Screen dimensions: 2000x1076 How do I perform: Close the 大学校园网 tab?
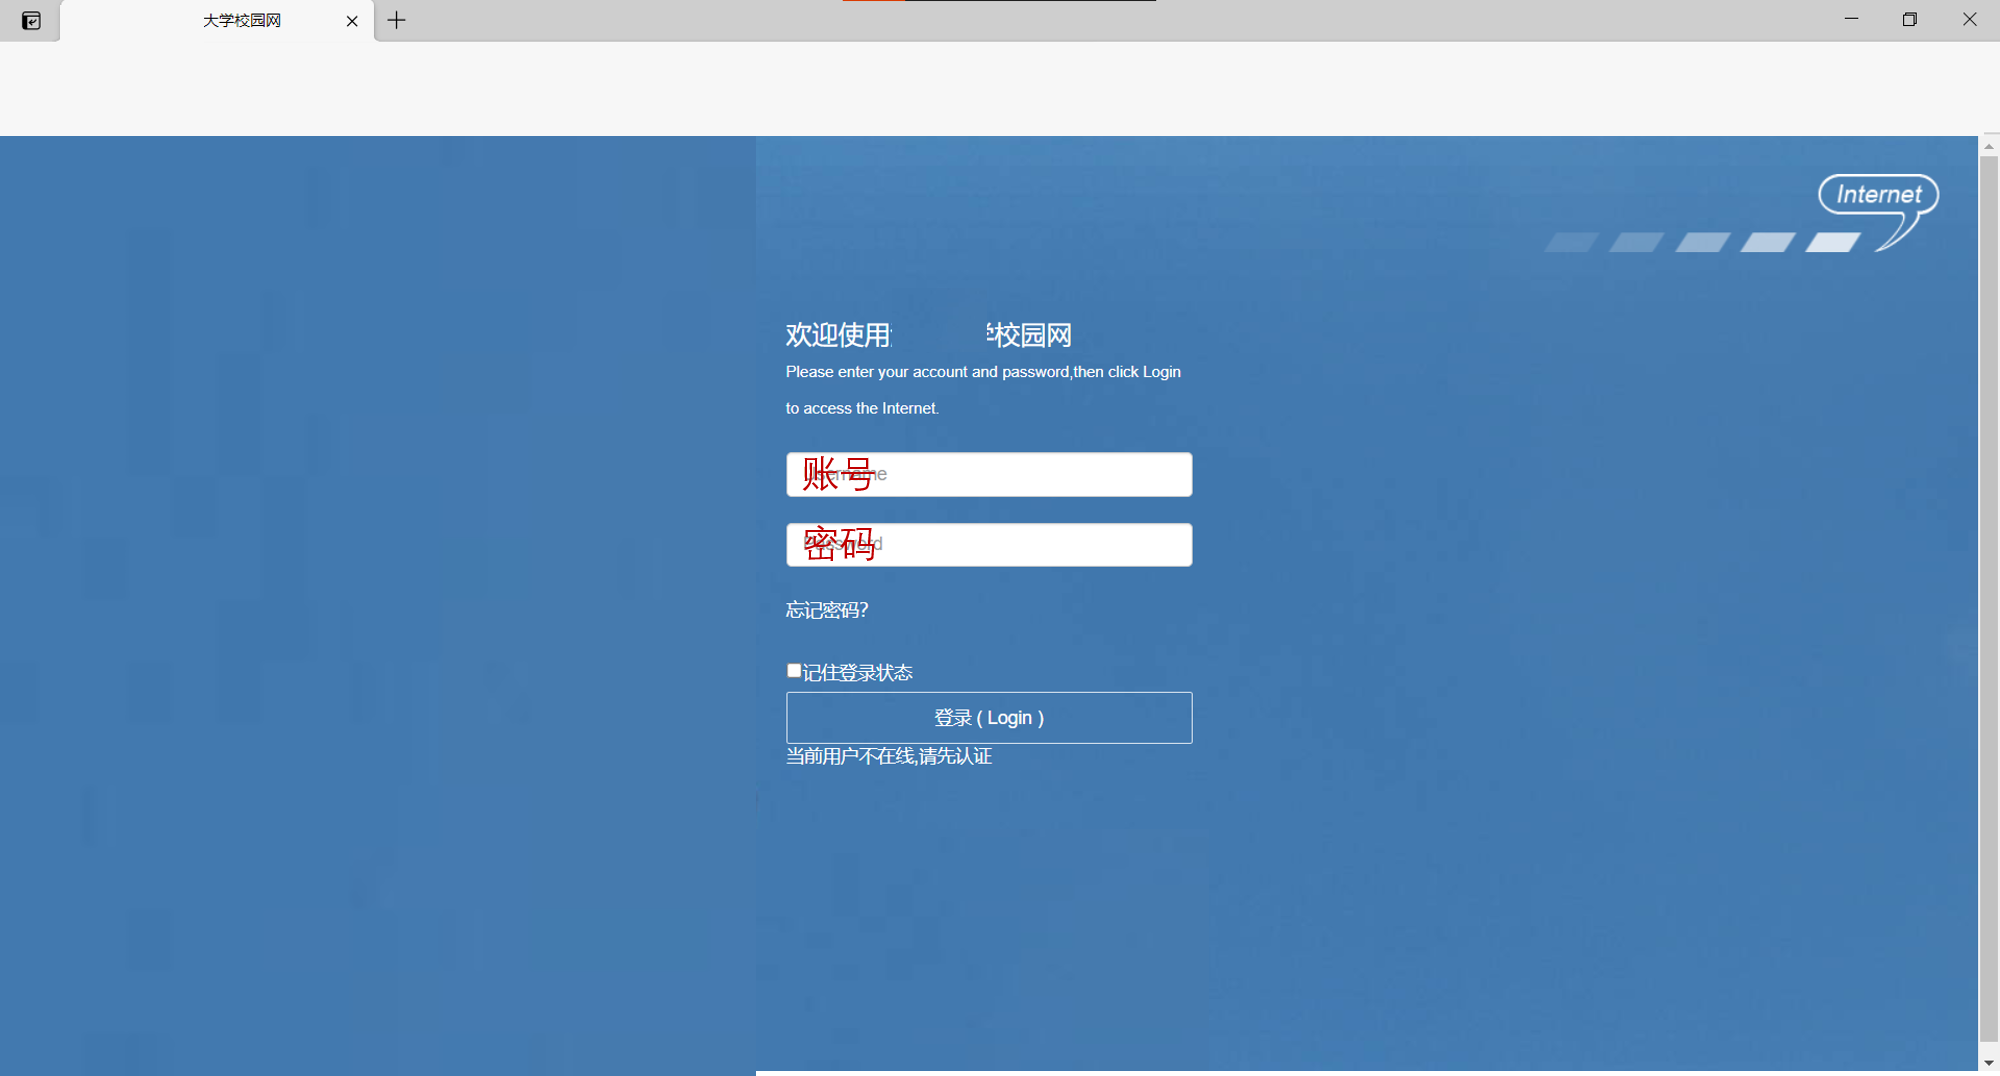point(352,21)
